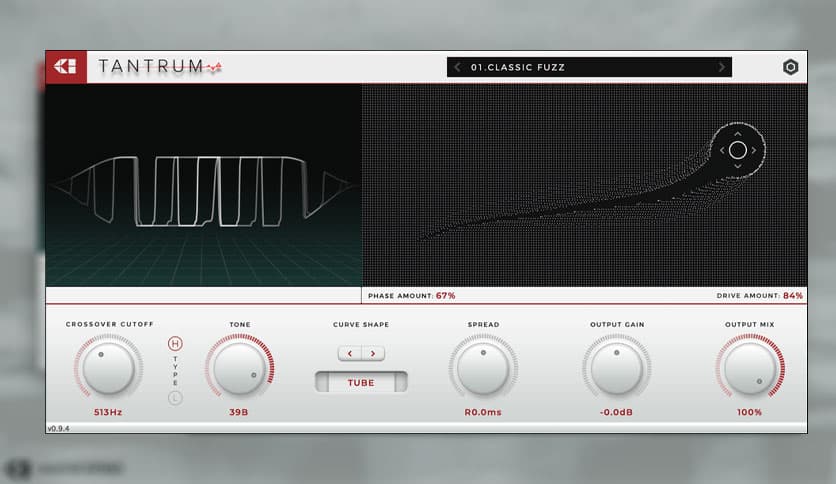Click the Output Gain knob

(x=616, y=368)
